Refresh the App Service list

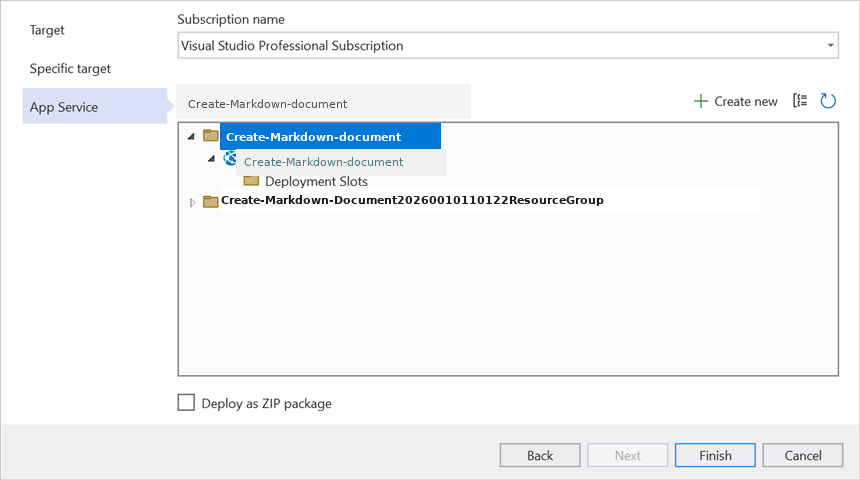828,101
